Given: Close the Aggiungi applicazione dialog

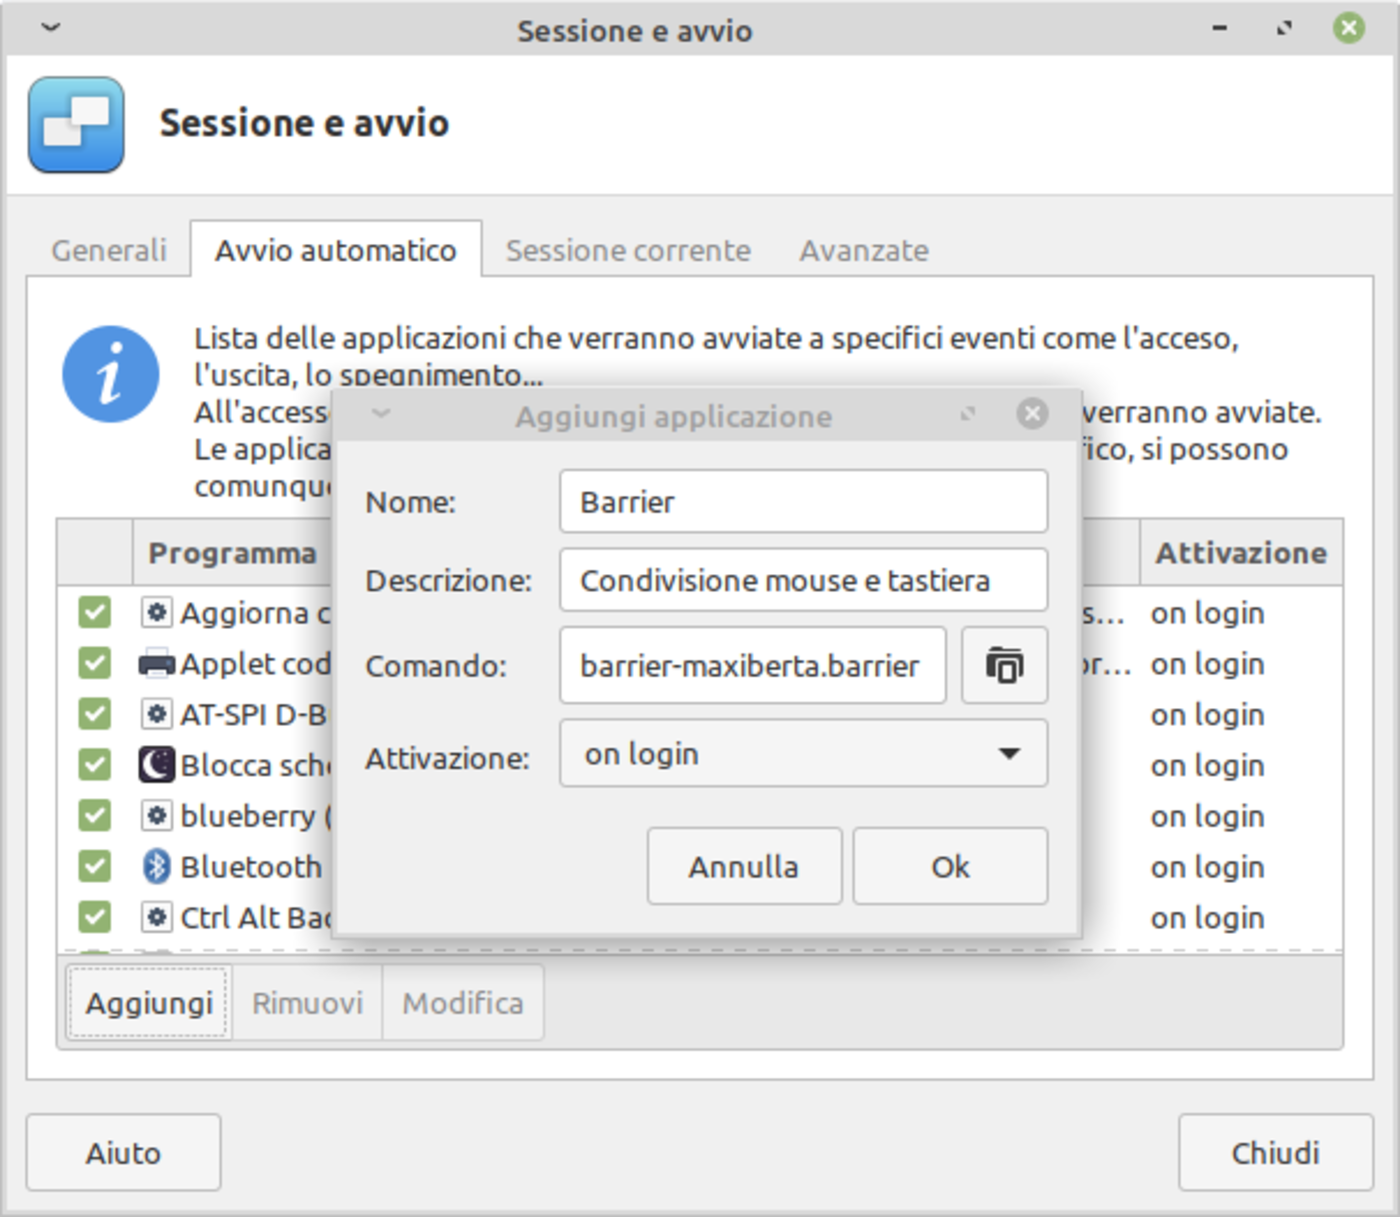Looking at the screenshot, I should pos(1032,414).
